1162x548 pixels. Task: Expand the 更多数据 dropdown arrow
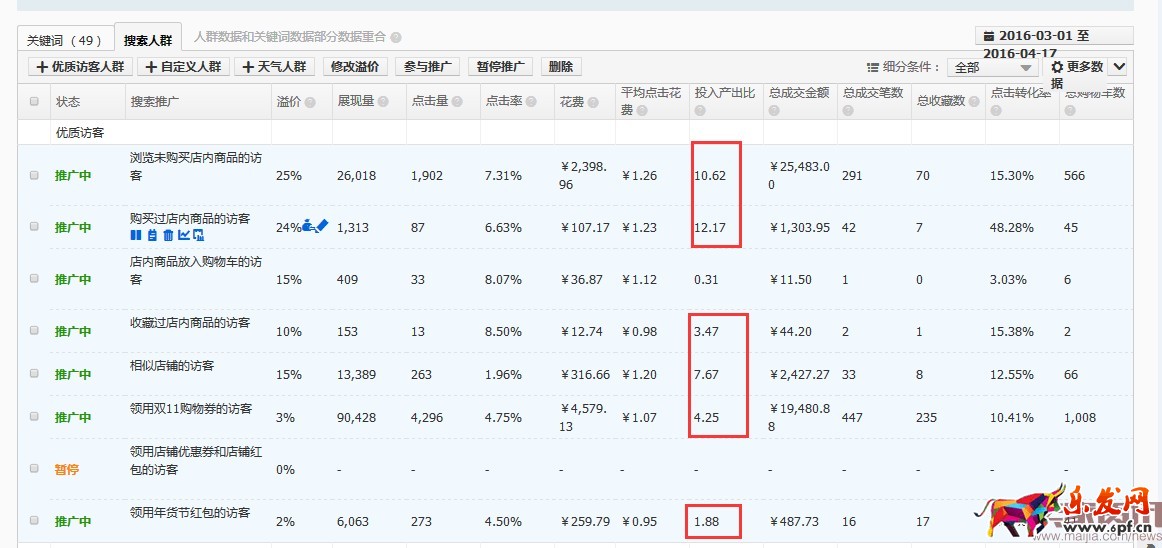[1118, 67]
